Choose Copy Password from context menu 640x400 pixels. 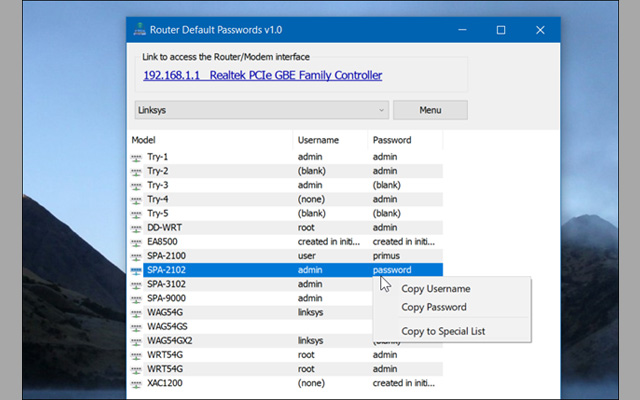[x=434, y=307]
